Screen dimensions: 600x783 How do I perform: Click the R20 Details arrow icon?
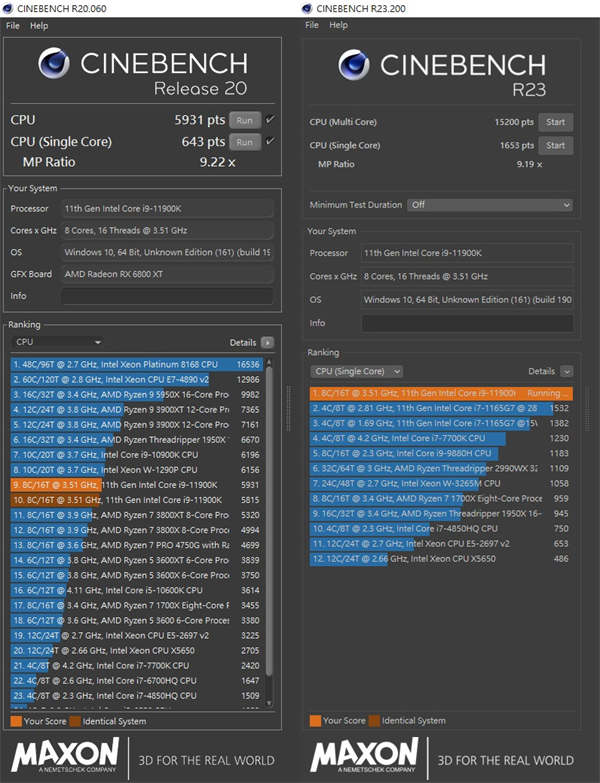click(268, 343)
